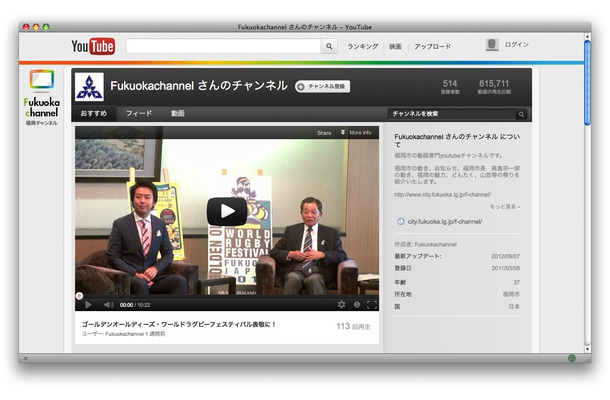610x400 pixels.
Task: Expand description with もっと見る
Action: pyautogui.click(x=505, y=207)
